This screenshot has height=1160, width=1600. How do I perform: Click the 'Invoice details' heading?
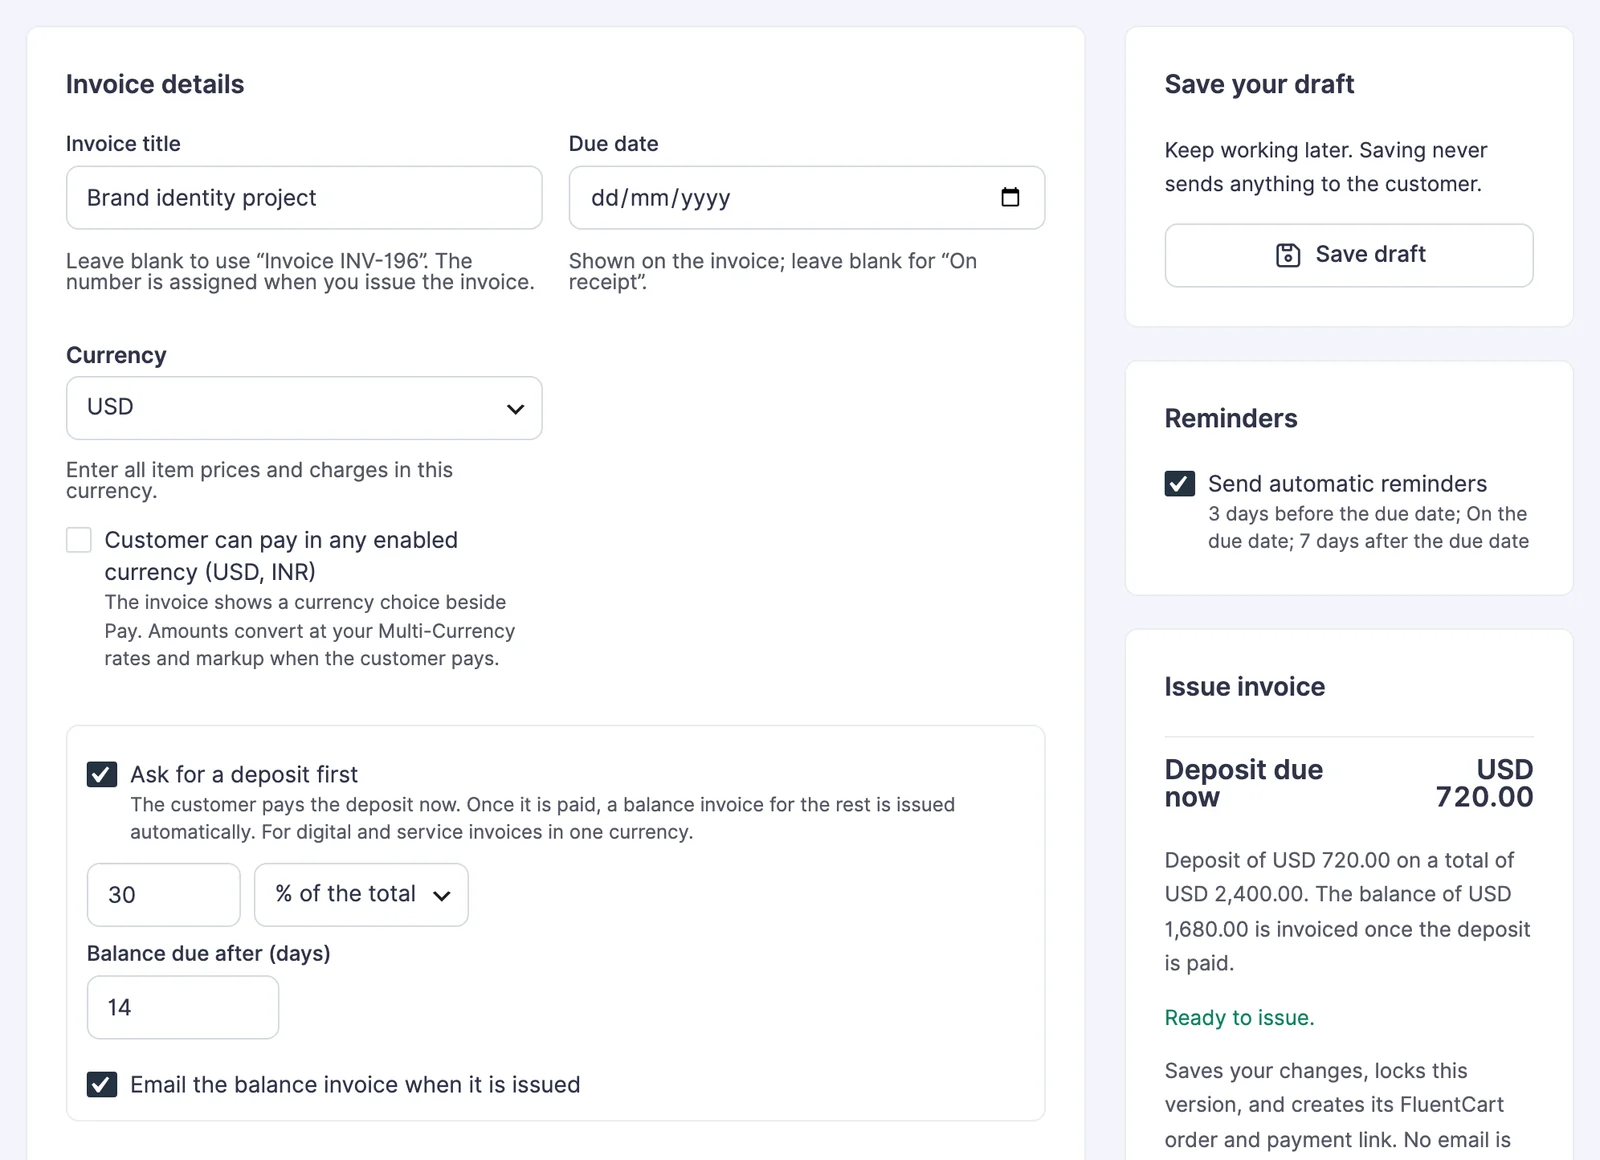155,84
